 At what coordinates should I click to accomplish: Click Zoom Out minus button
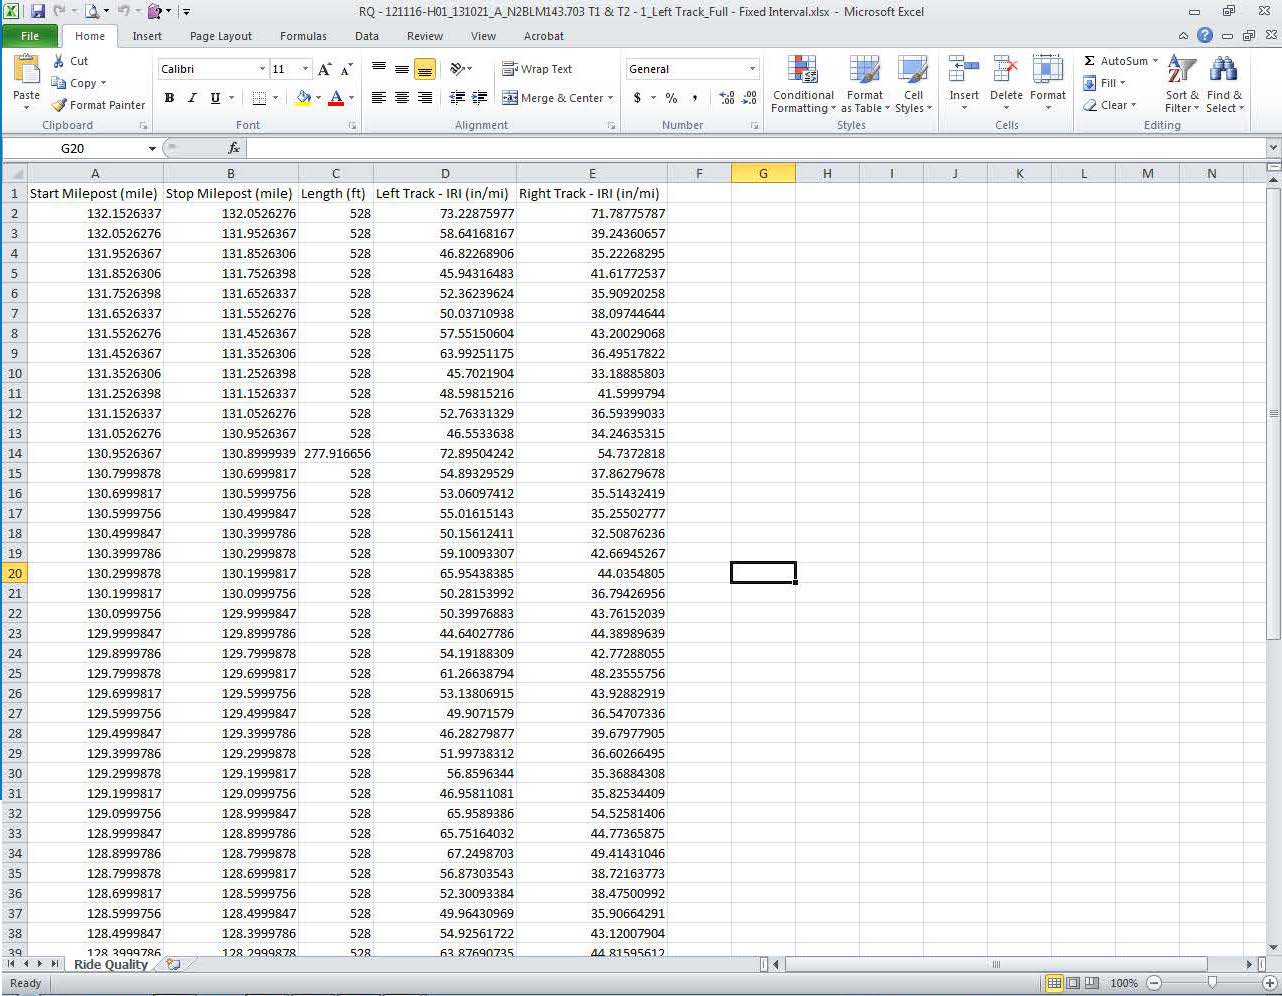tap(1153, 983)
